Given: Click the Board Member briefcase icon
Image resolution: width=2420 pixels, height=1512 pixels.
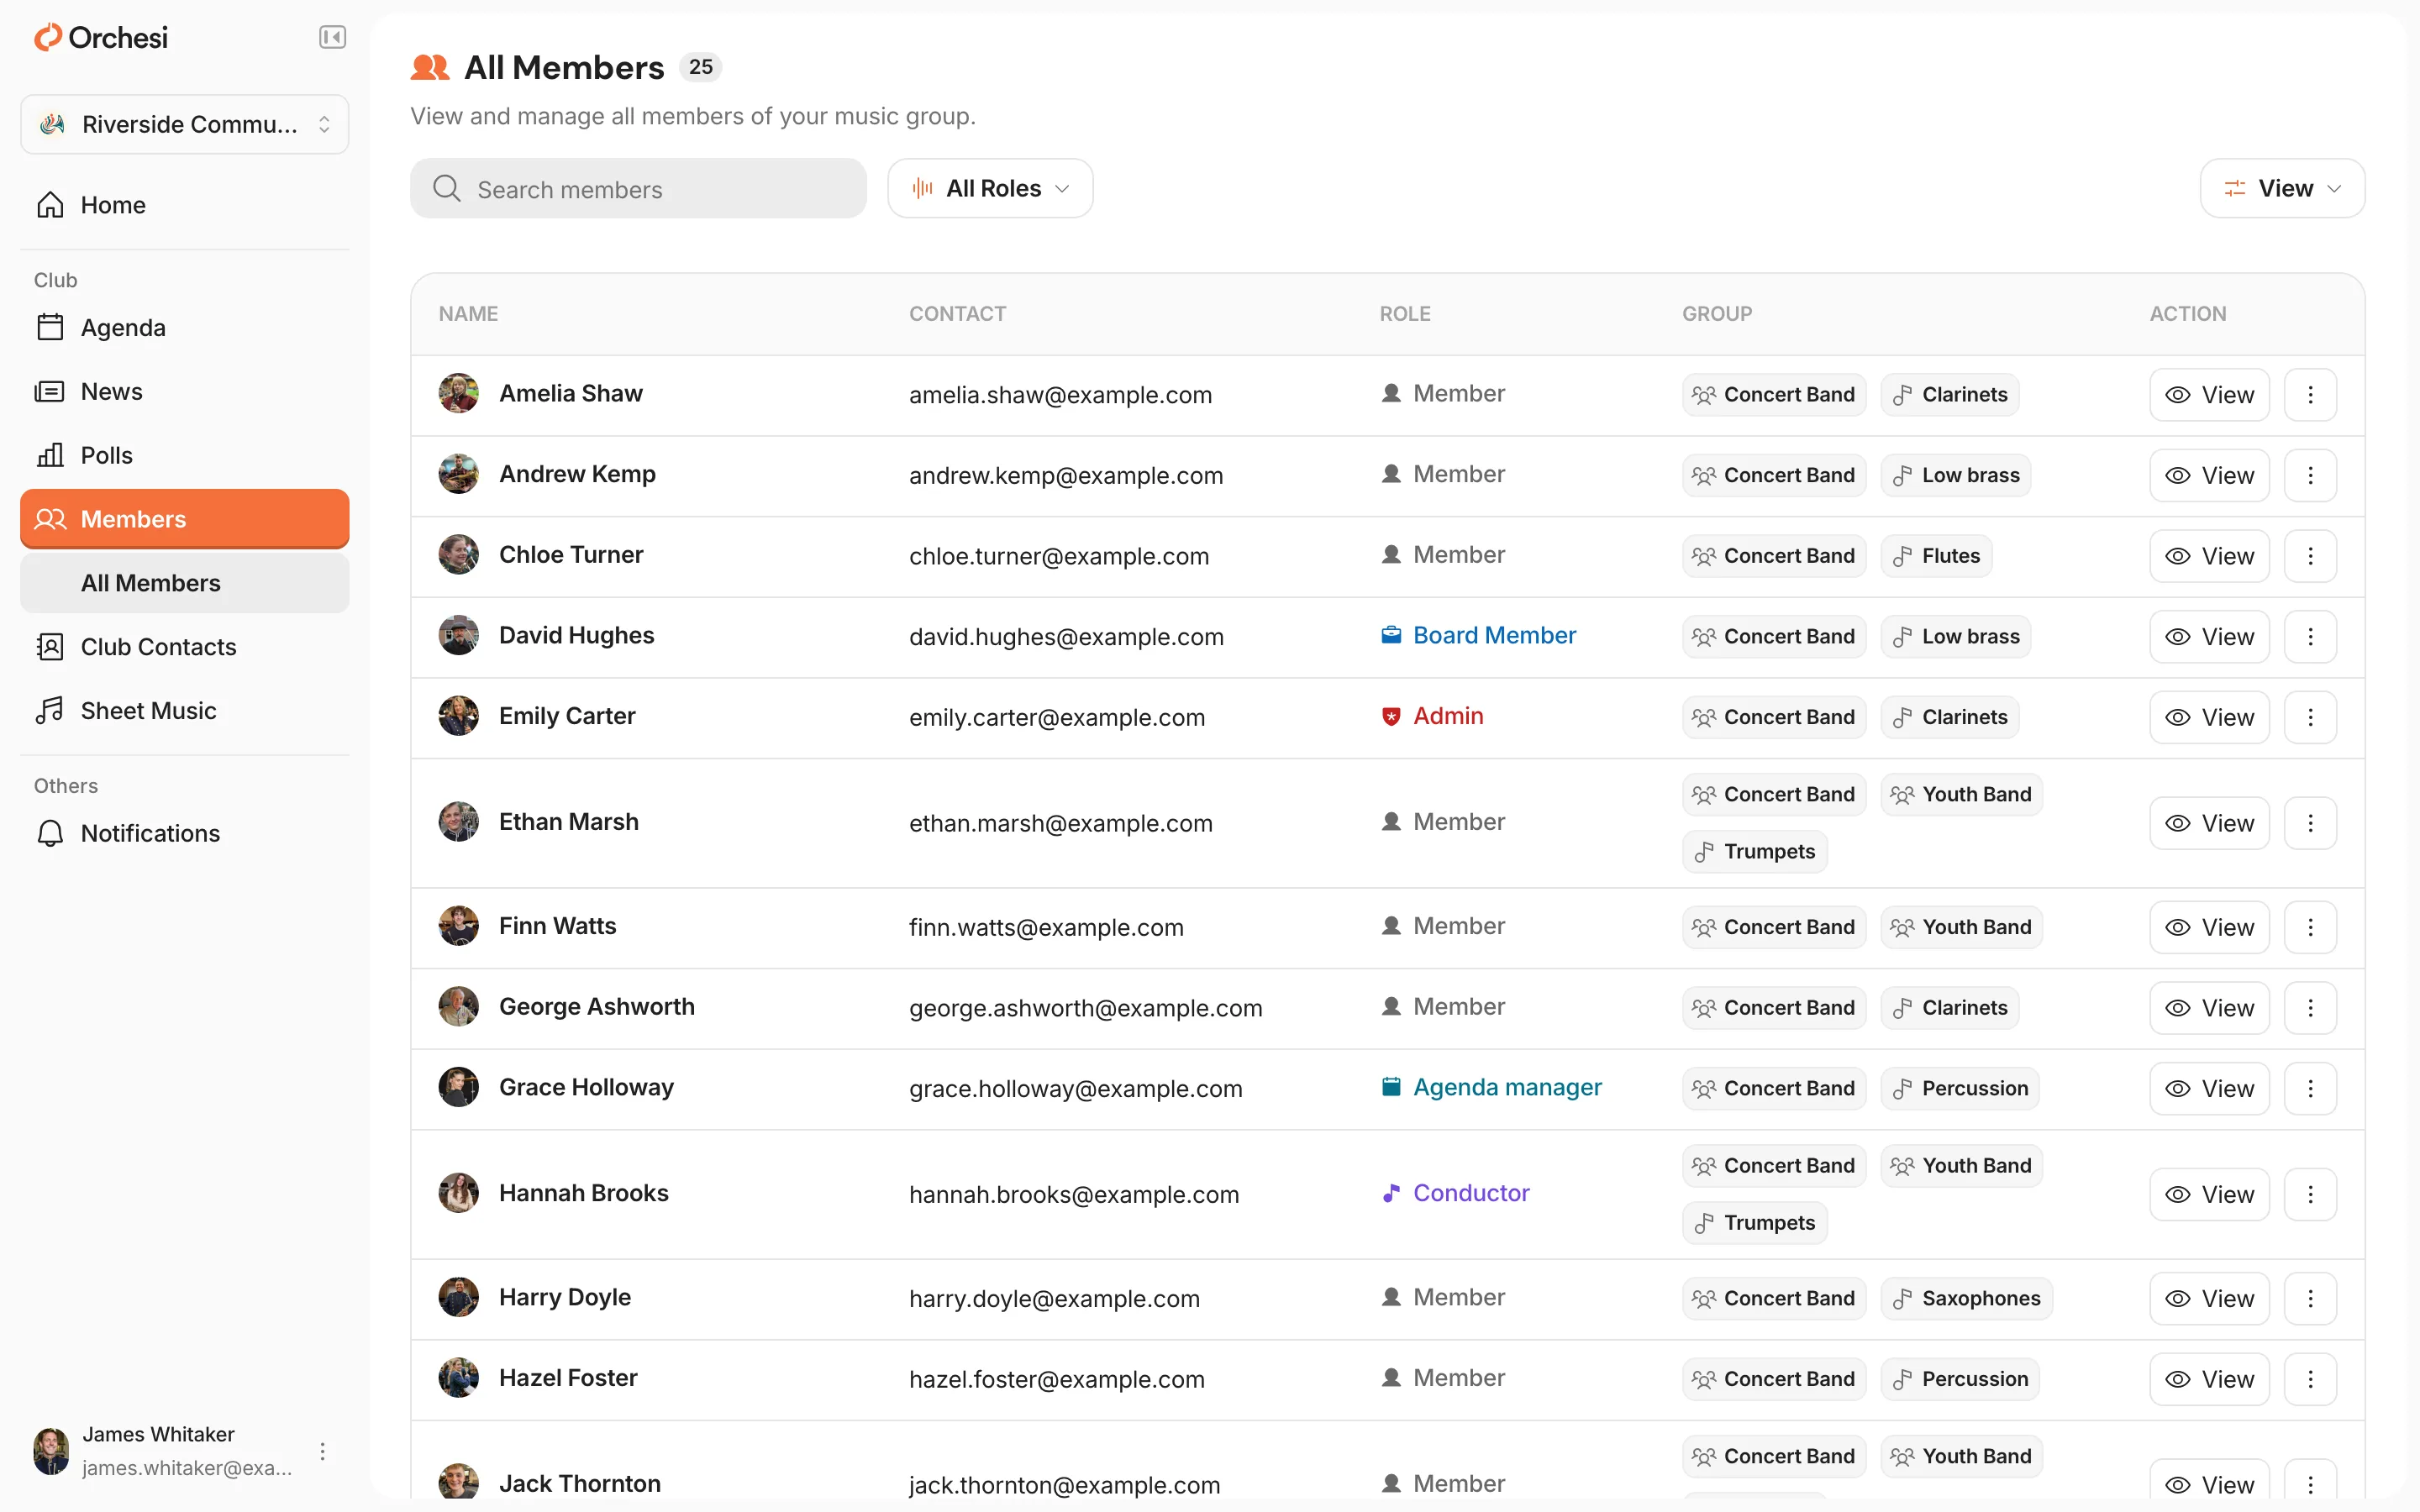Looking at the screenshot, I should [x=1390, y=635].
